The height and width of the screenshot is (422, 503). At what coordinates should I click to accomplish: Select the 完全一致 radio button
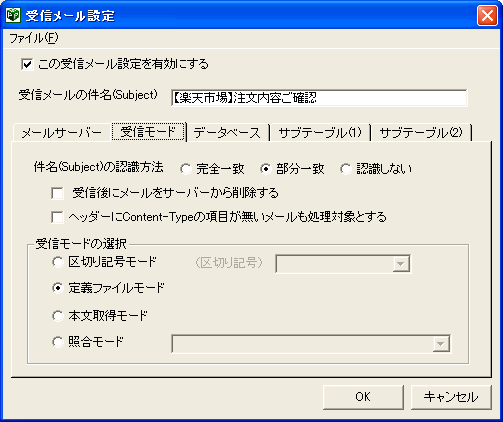tap(185, 169)
